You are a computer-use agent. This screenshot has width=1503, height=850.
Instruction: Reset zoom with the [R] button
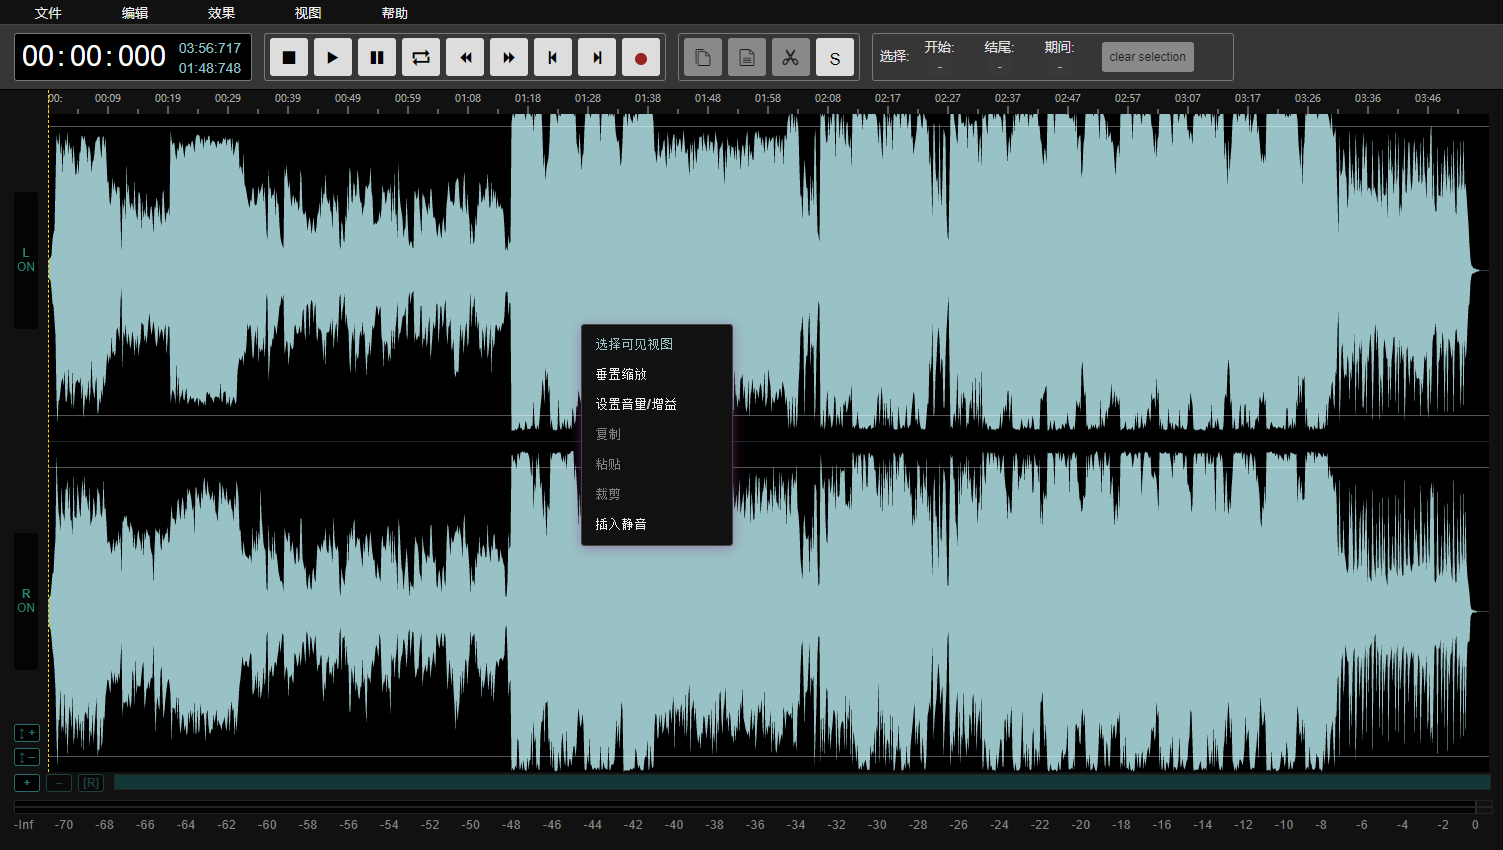pos(91,783)
